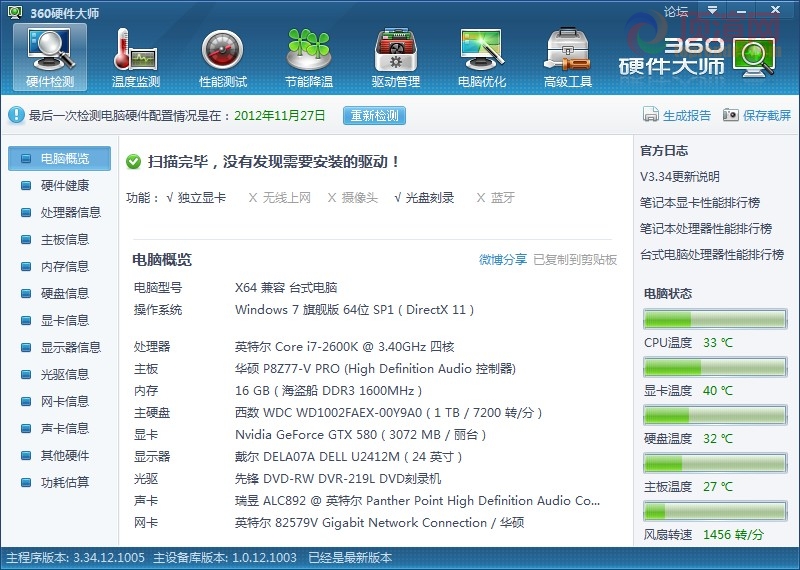Click 已复制到剪贴板 copied-to-clipboard text

pos(575,260)
